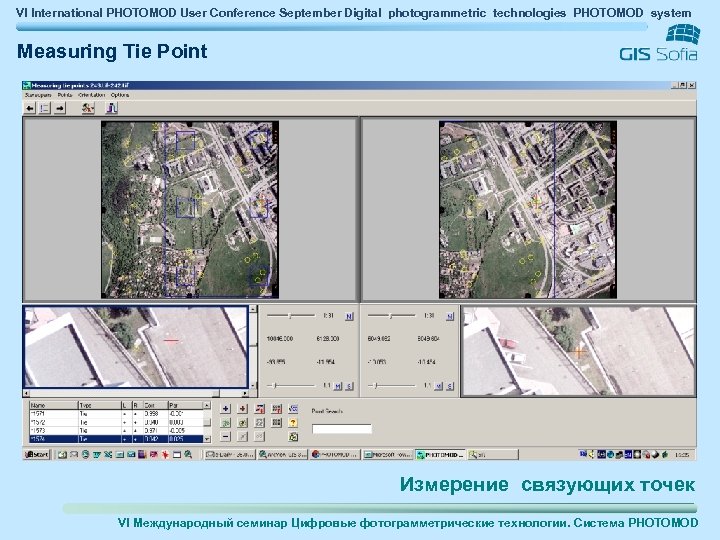Click the Par column header in points table
This screenshot has height=540, width=720.
coord(185,405)
